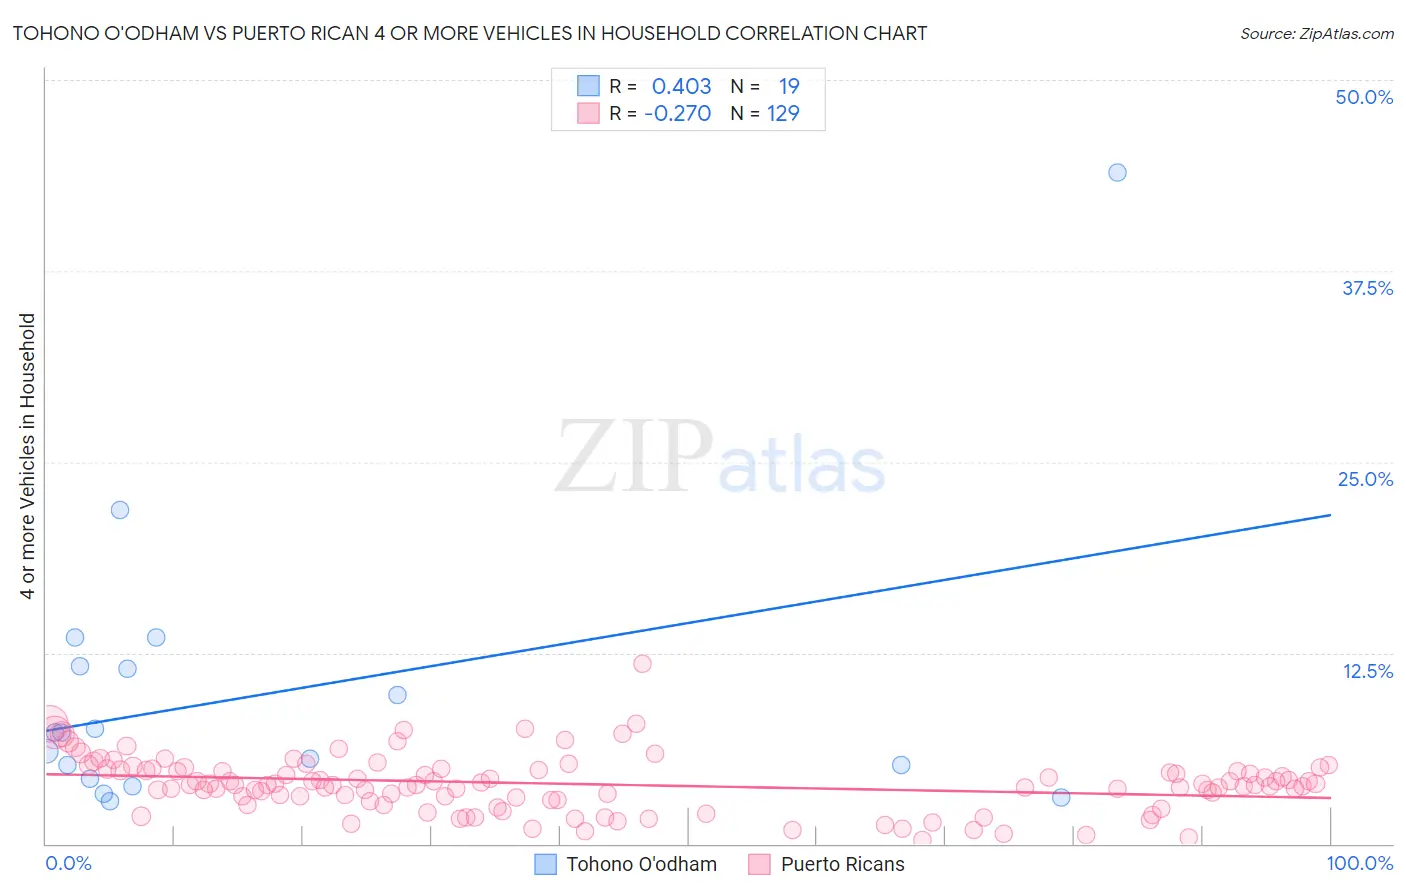Image resolution: width=1406 pixels, height=892 pixels.
Task: Click the outlier blue point near 44%
Action: coord(1117,173)
